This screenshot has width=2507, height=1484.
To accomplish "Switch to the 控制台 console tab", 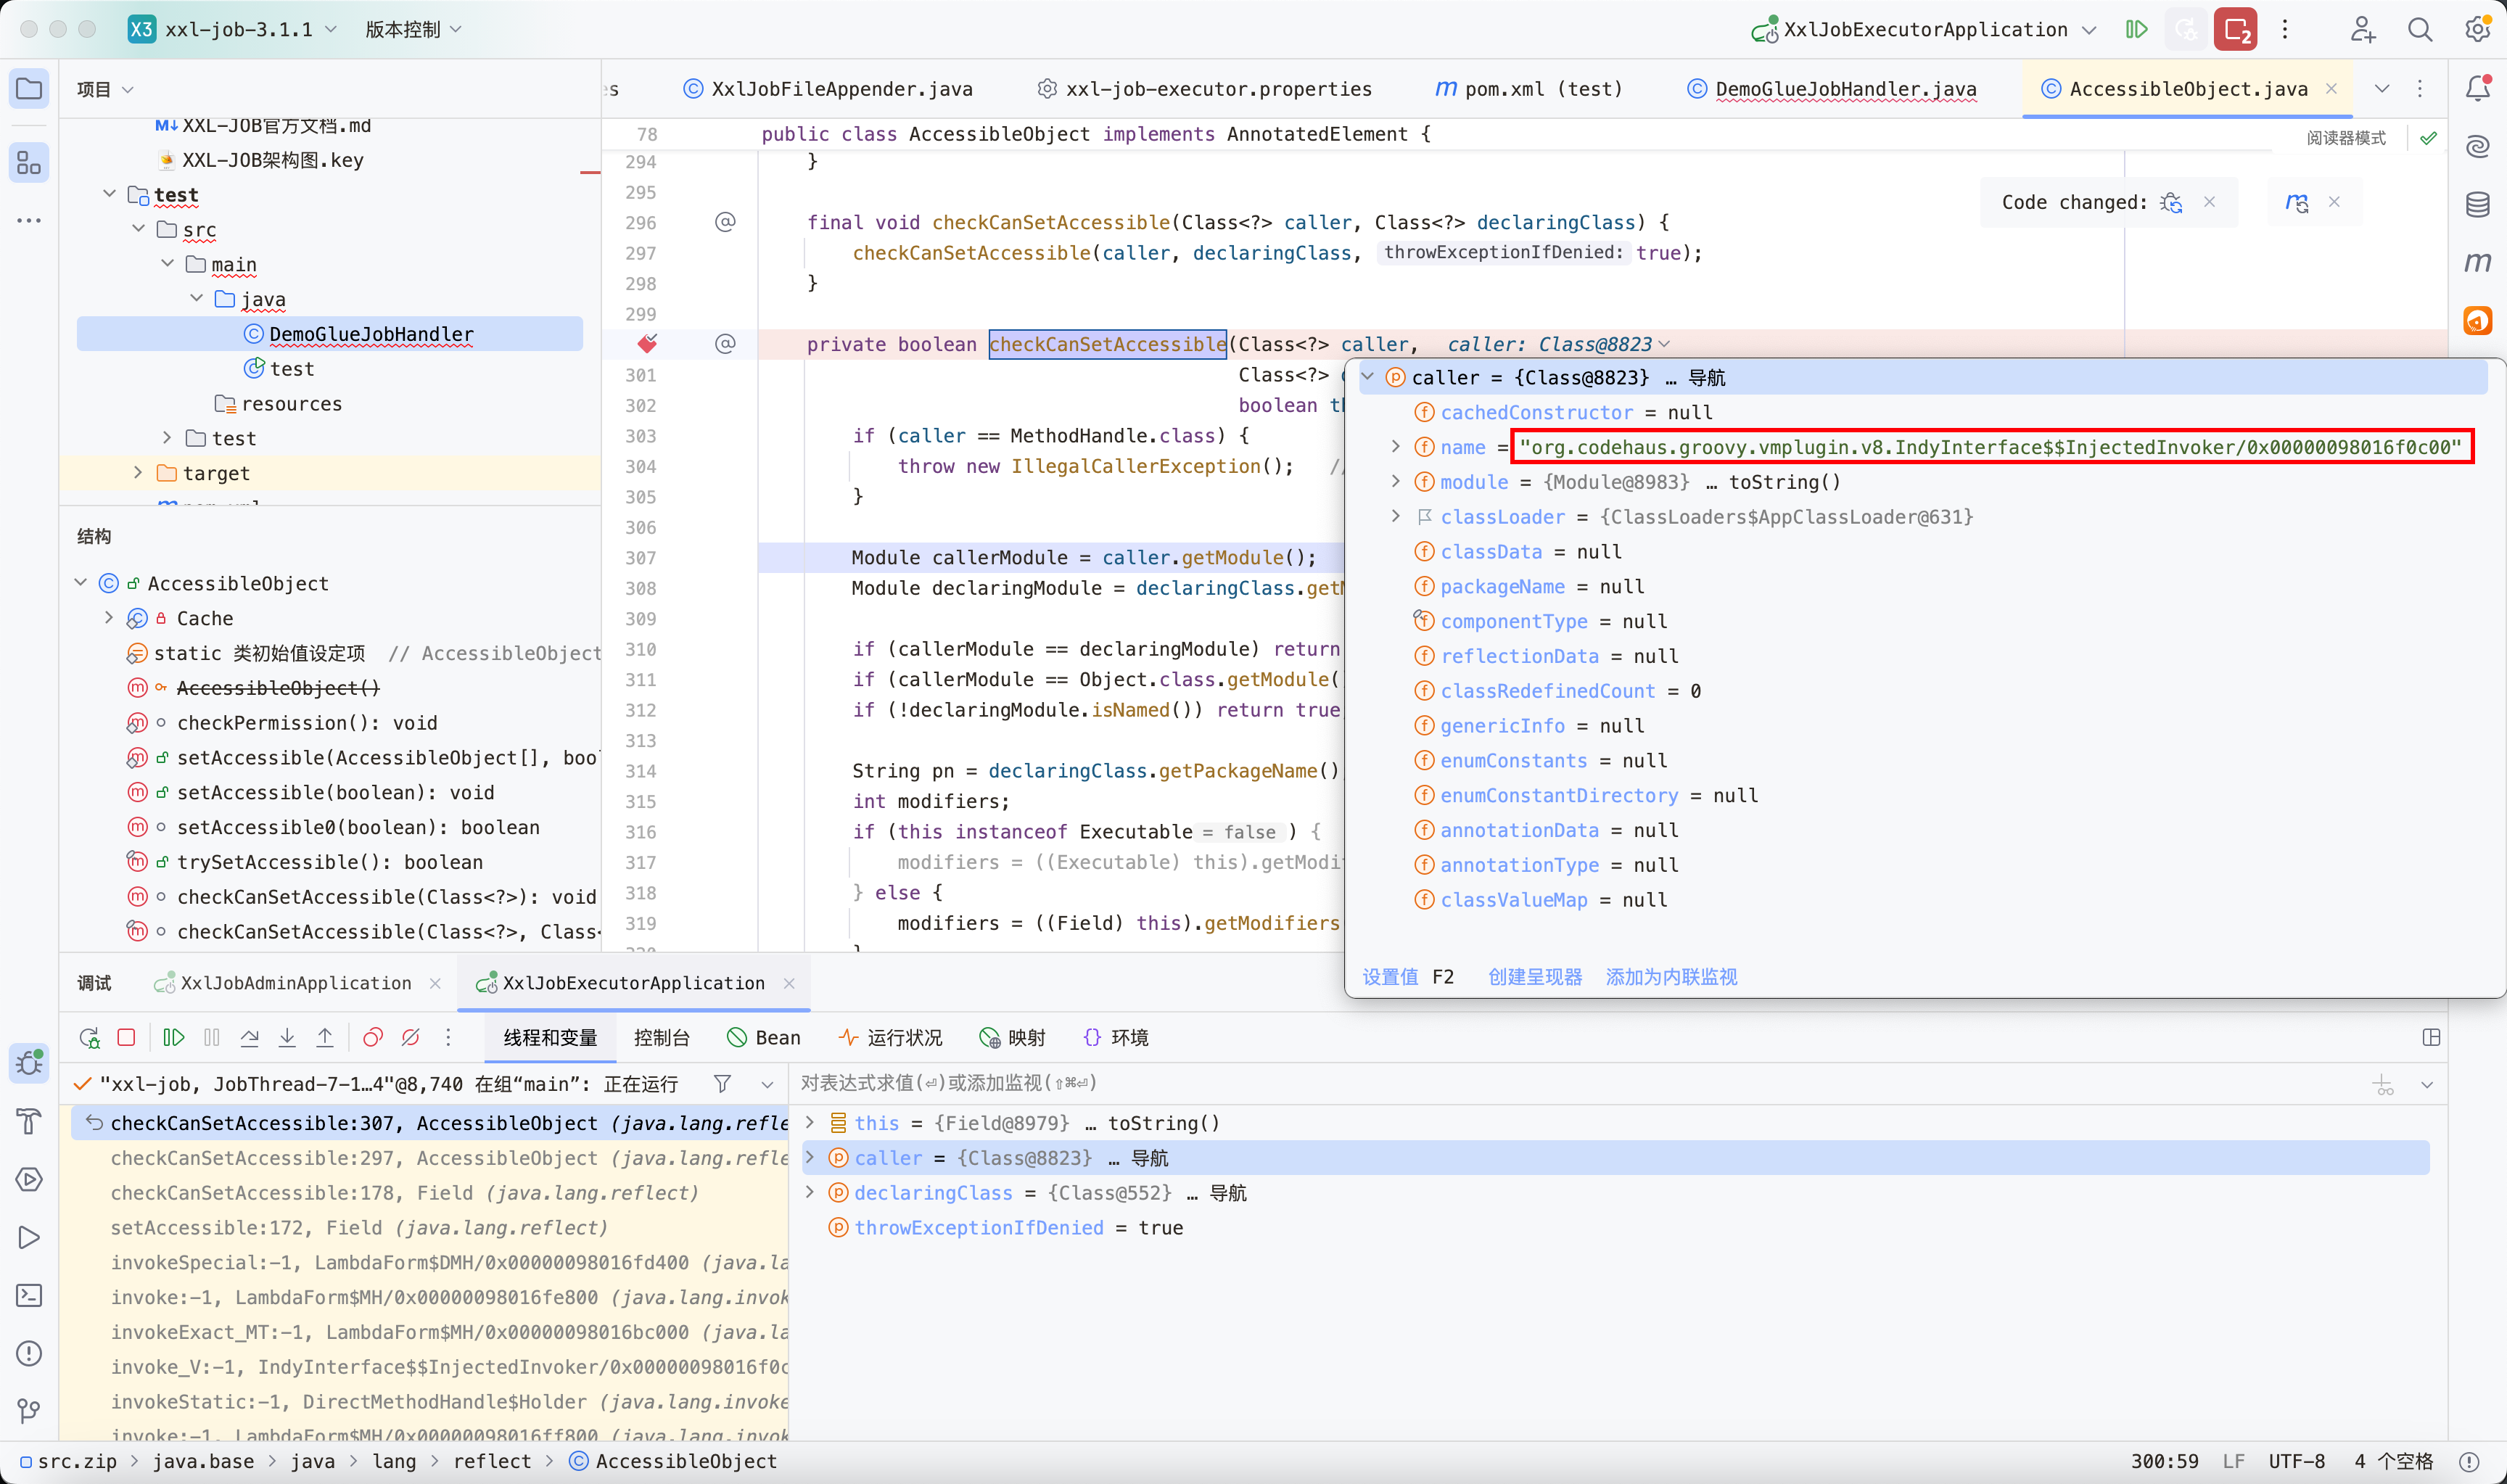I will [661, 1037].
